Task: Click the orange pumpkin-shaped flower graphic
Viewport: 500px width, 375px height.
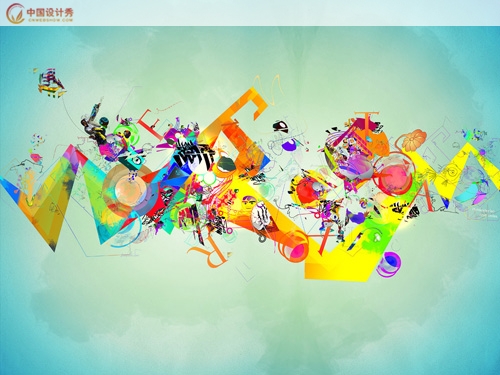Action: [x=414, y=140]
